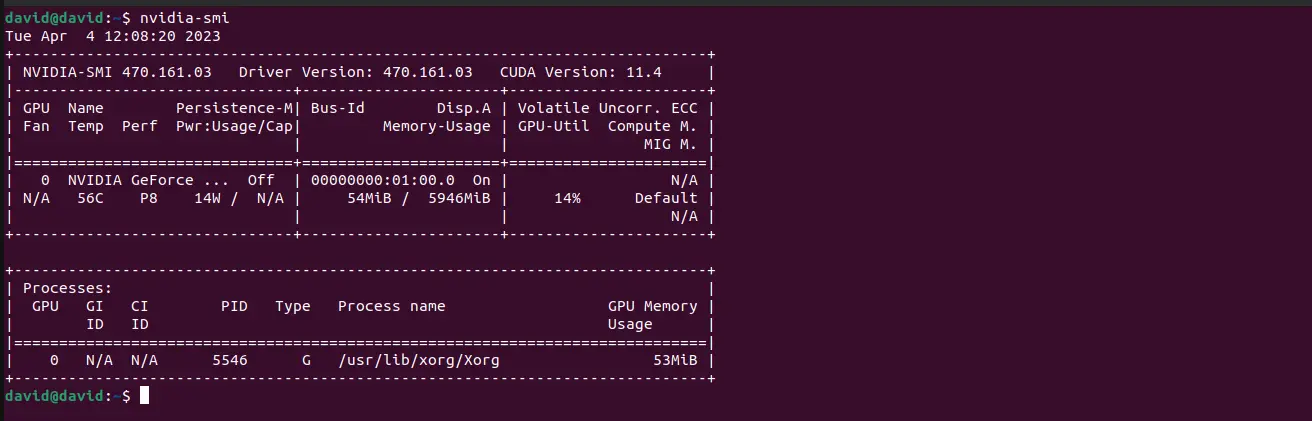Screen dimensions: 1312x421
Task: Click the Persistence-M column header
Action: coord(234,108)
